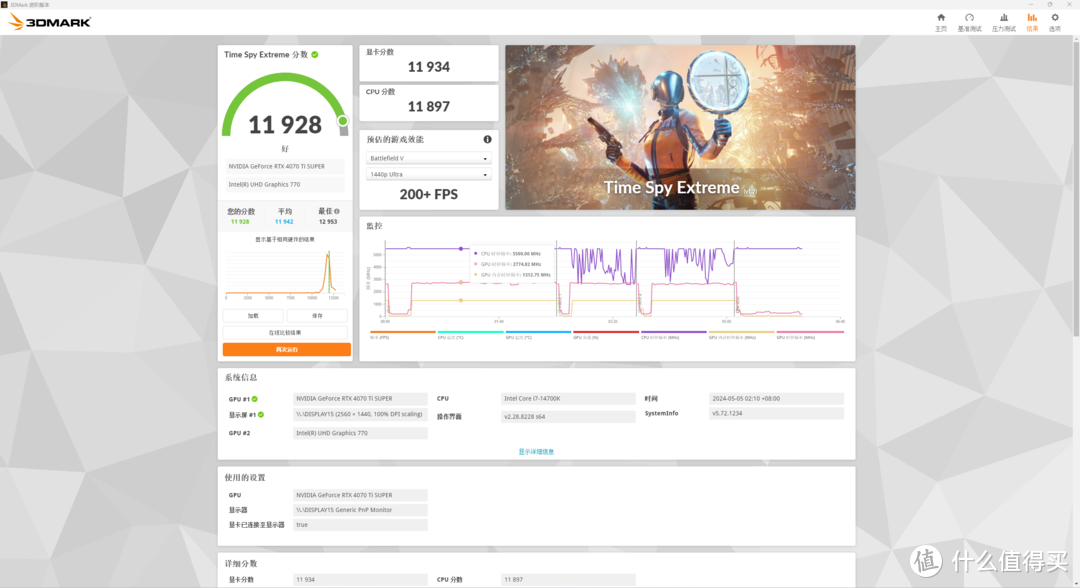Click the 平均 score 11 942

(284, 222)
